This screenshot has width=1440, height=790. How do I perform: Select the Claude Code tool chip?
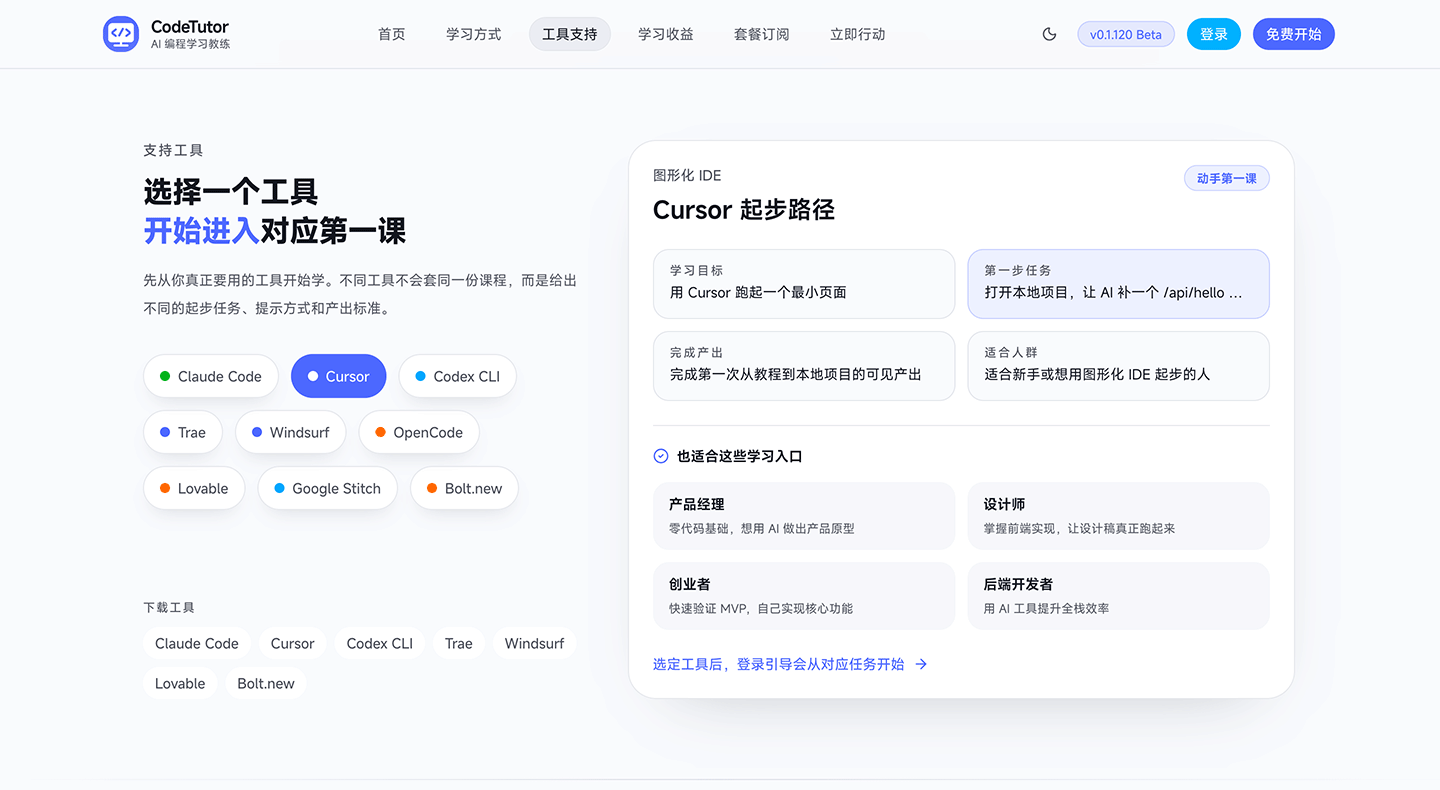[211, 376]
